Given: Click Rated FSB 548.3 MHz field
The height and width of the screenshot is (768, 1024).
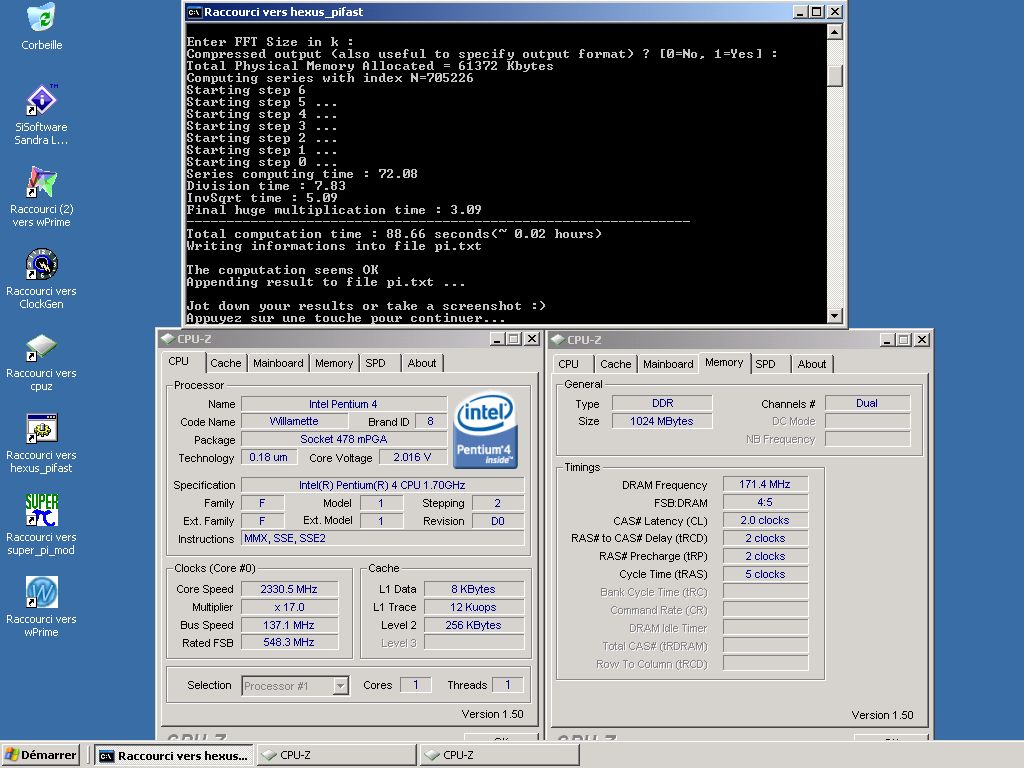Looking at the screenshot, I should tap(289, 643).
